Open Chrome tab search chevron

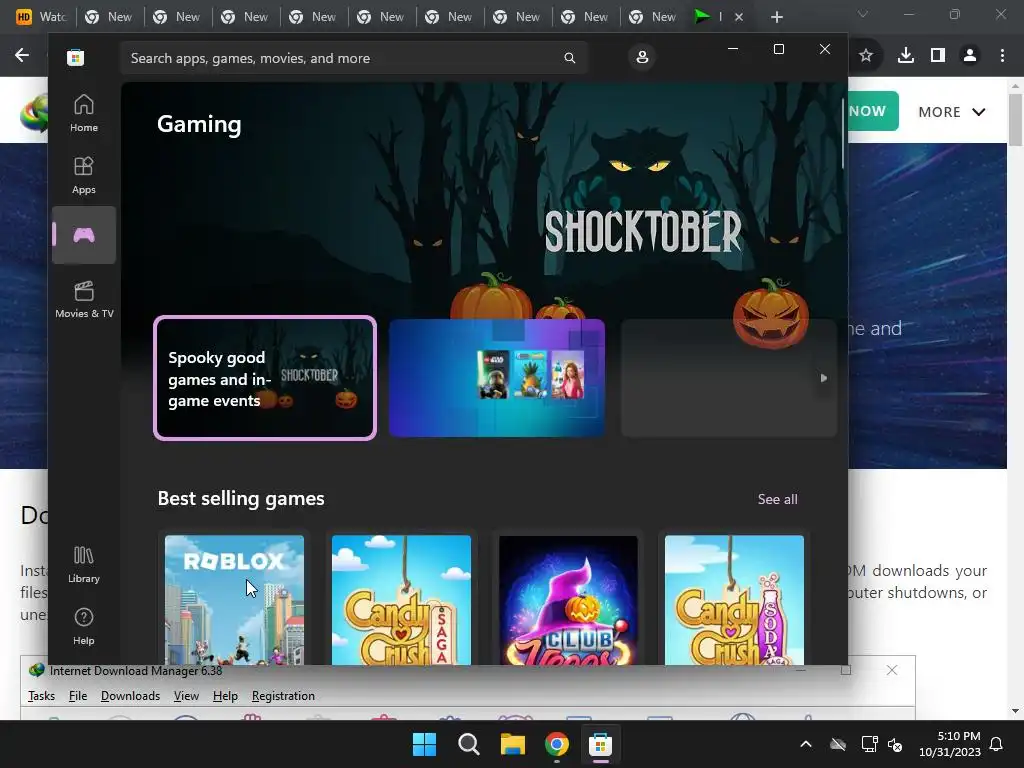click(863, 14)
